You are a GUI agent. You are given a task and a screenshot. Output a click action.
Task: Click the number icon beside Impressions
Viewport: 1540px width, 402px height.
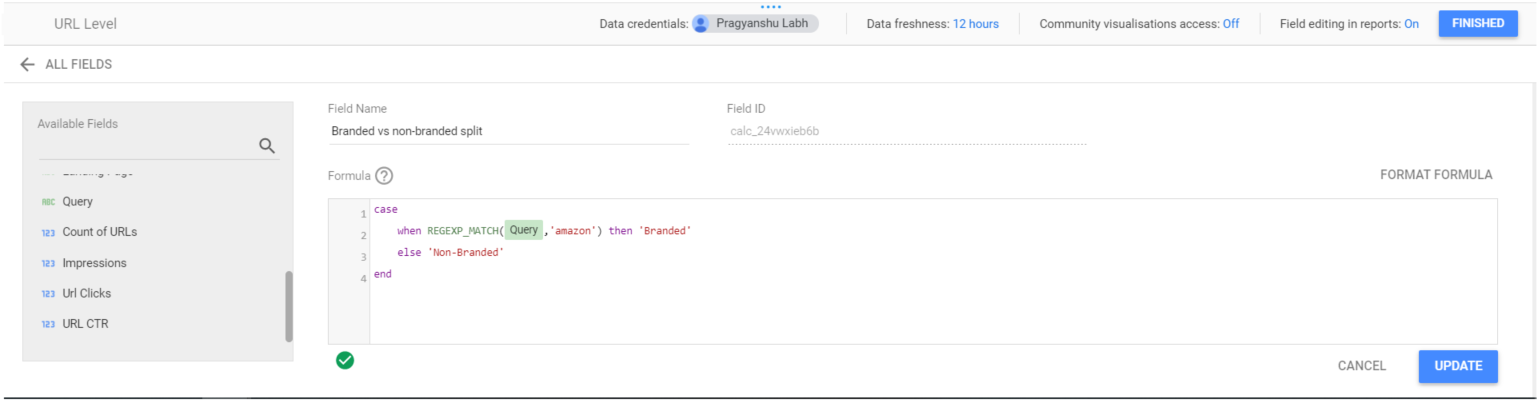[x=48, y=264]
